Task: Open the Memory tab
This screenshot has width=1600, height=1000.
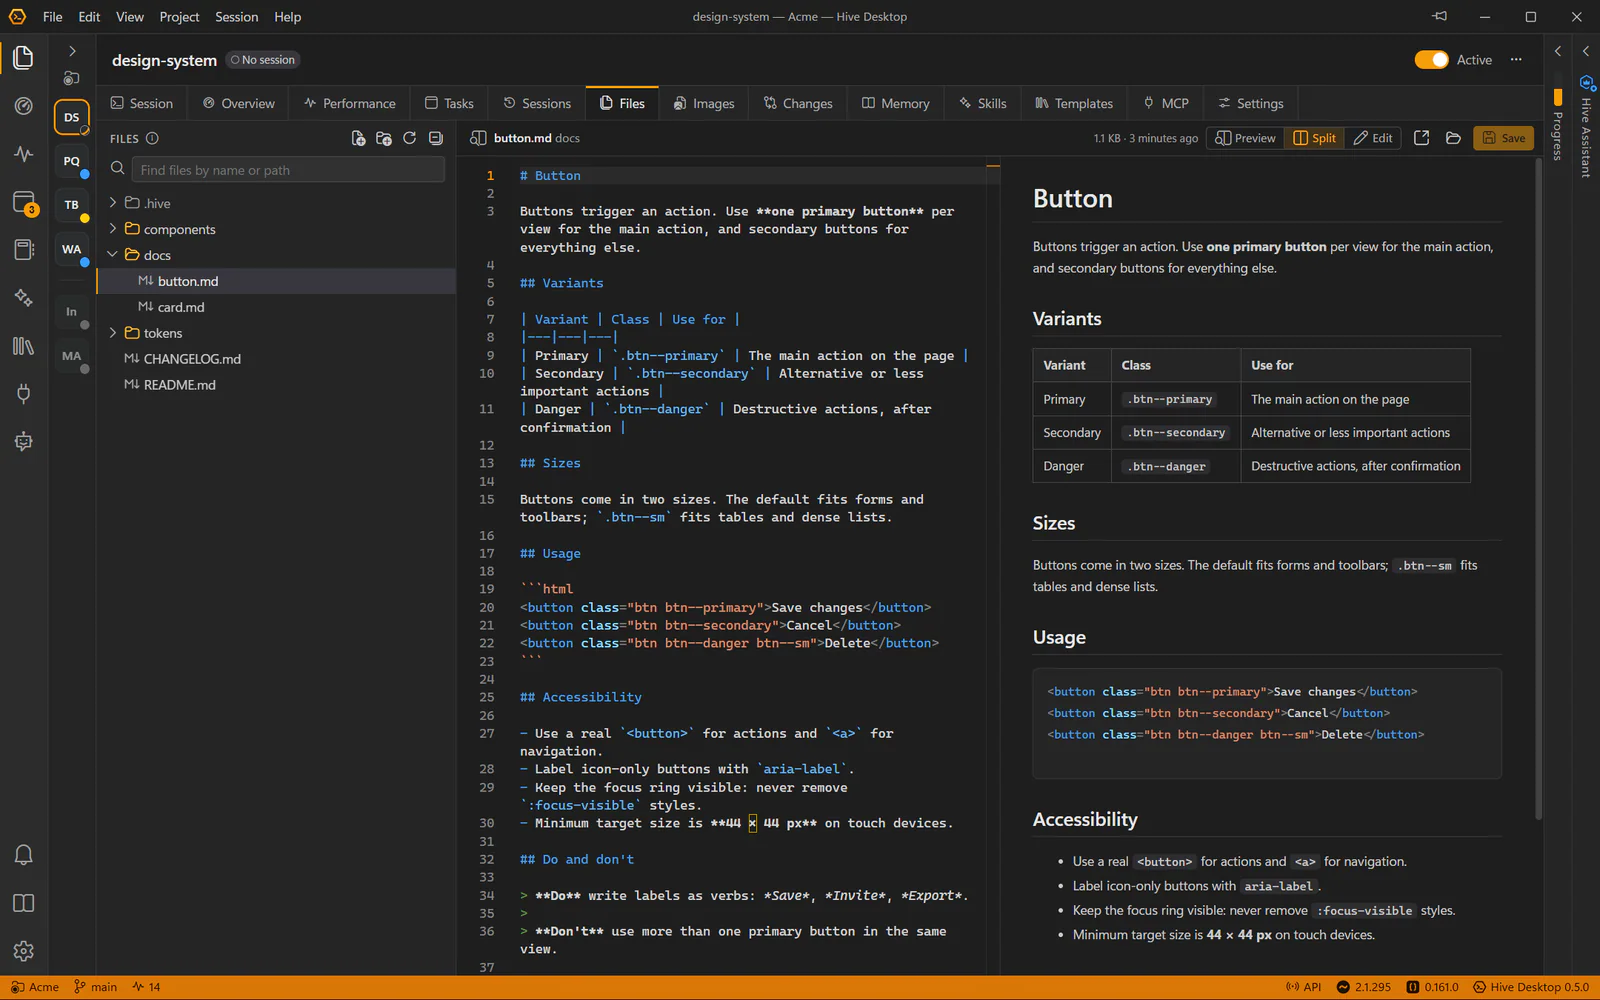Action: (896, 103)
